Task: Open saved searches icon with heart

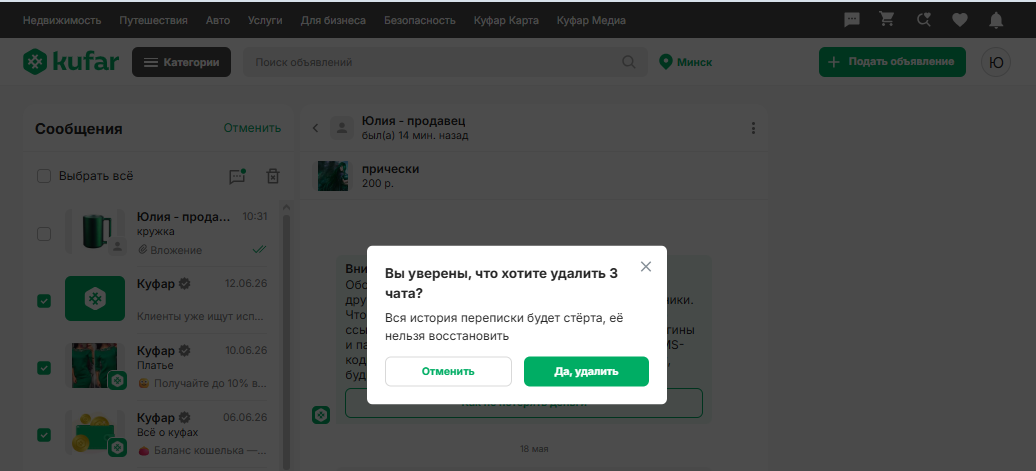Action: click(x=924, y=20)
